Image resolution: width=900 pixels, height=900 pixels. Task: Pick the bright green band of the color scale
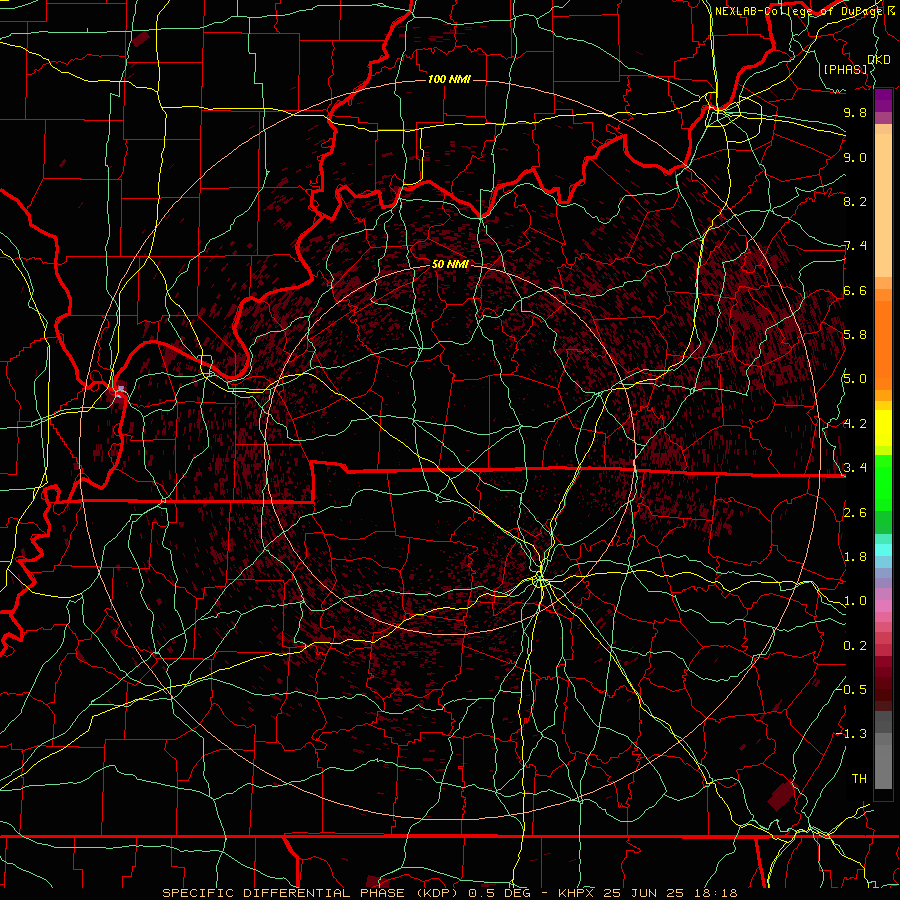(883, 483)
